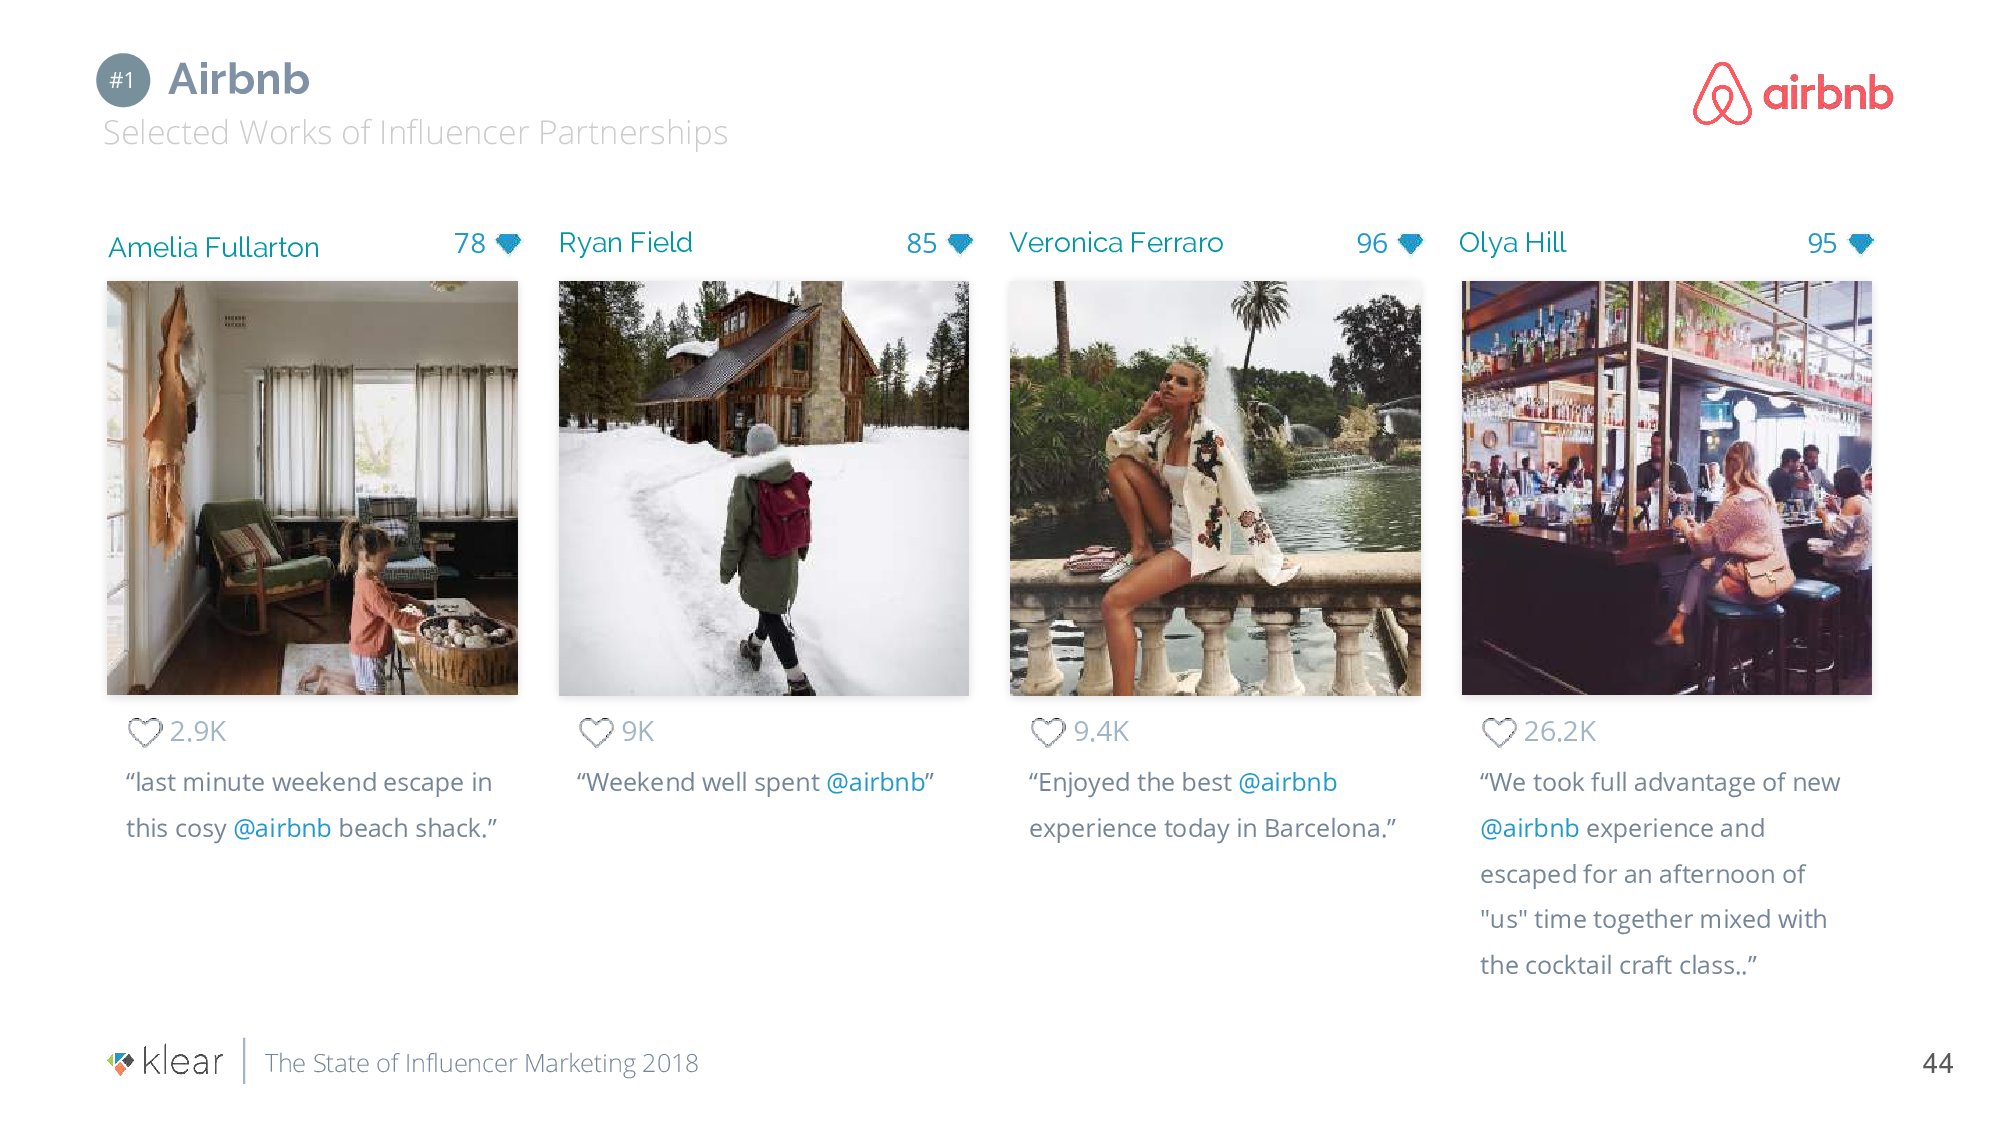
Task: Click the Airbnb logo in the top right
Action: pos(1793,93)
